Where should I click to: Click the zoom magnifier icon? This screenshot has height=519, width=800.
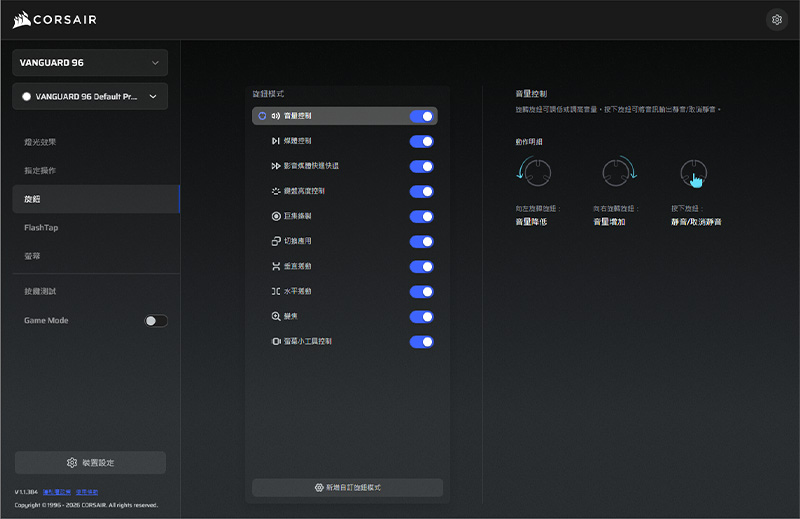275,317
